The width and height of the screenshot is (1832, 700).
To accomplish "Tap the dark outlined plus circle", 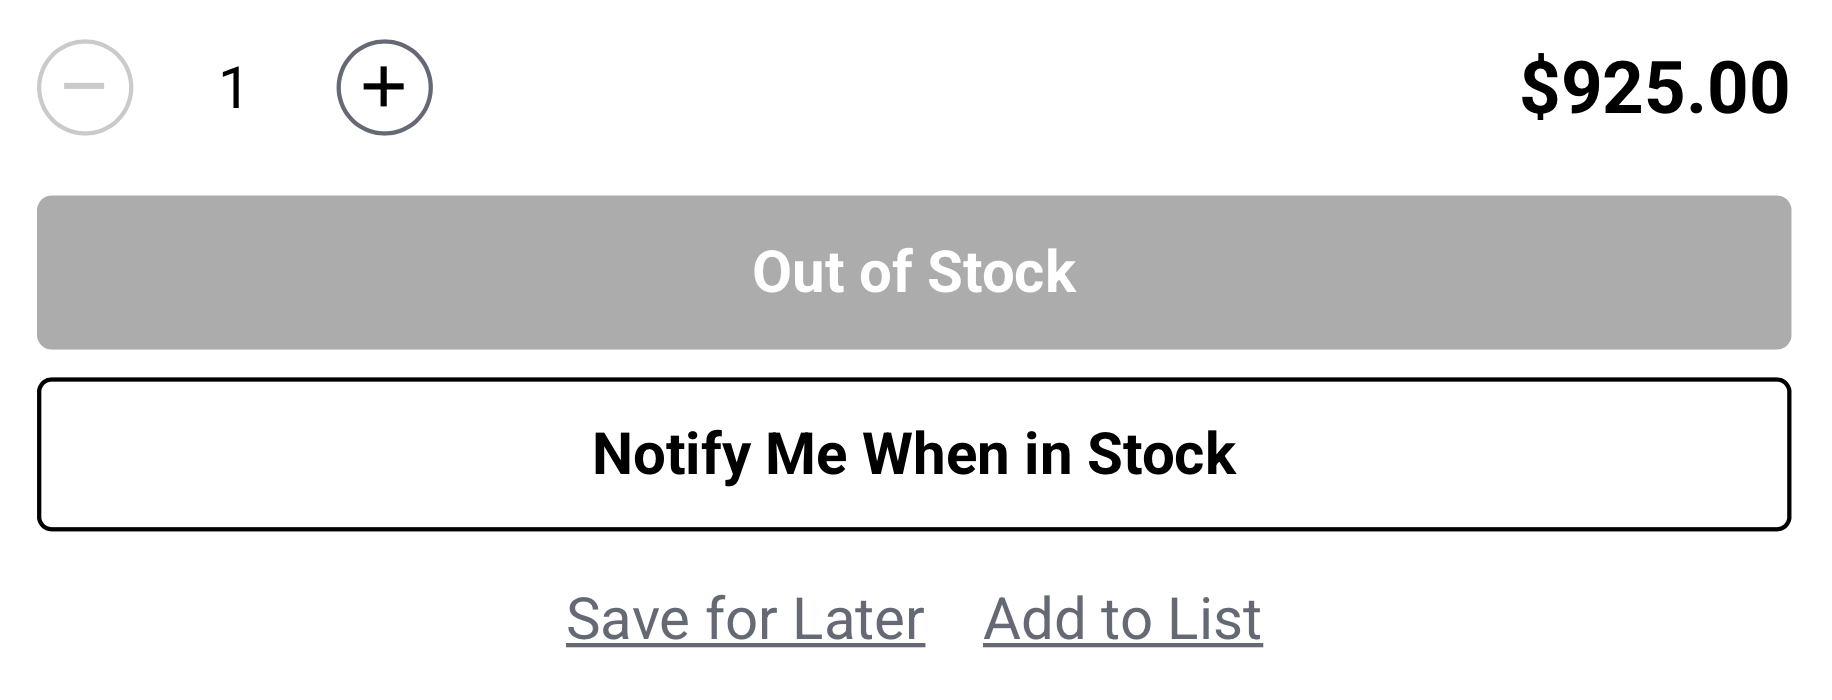I will 385,88.
